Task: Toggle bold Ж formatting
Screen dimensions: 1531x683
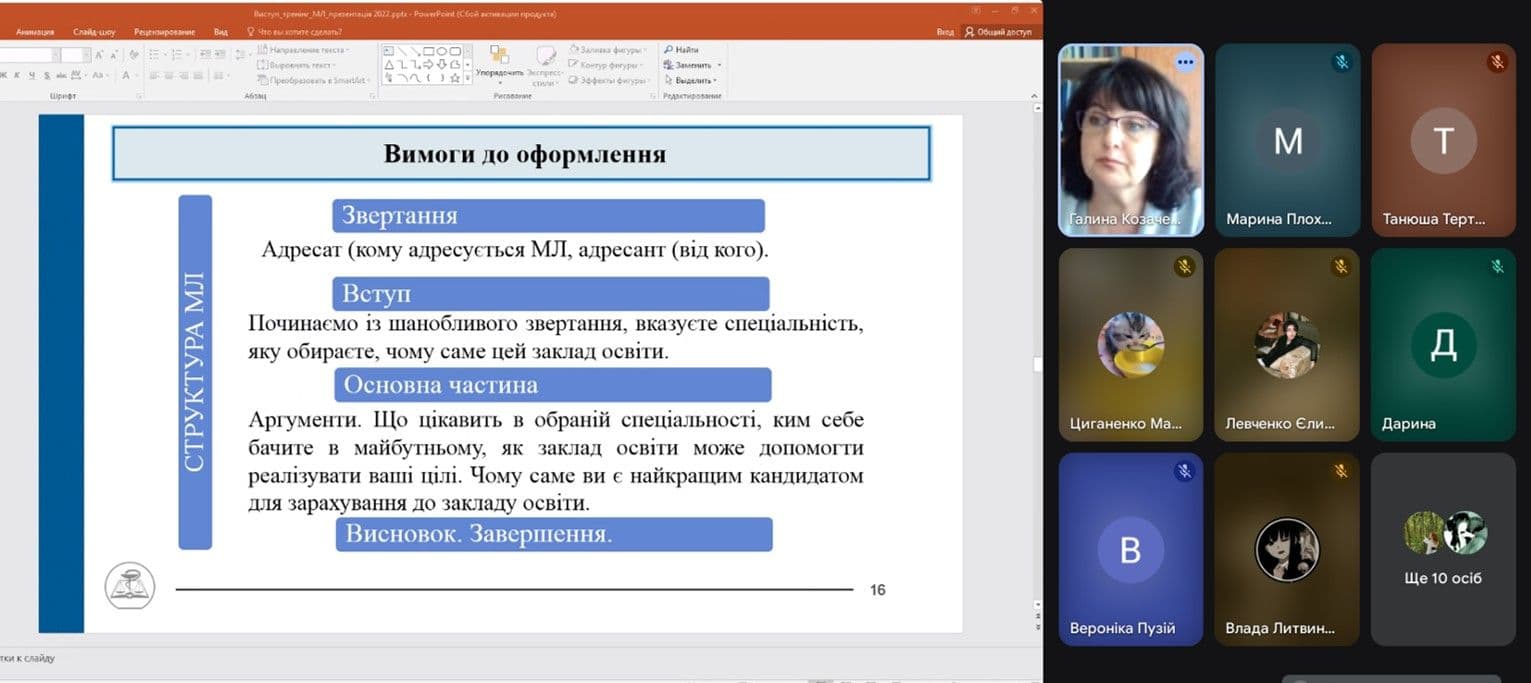Action: 4,75
